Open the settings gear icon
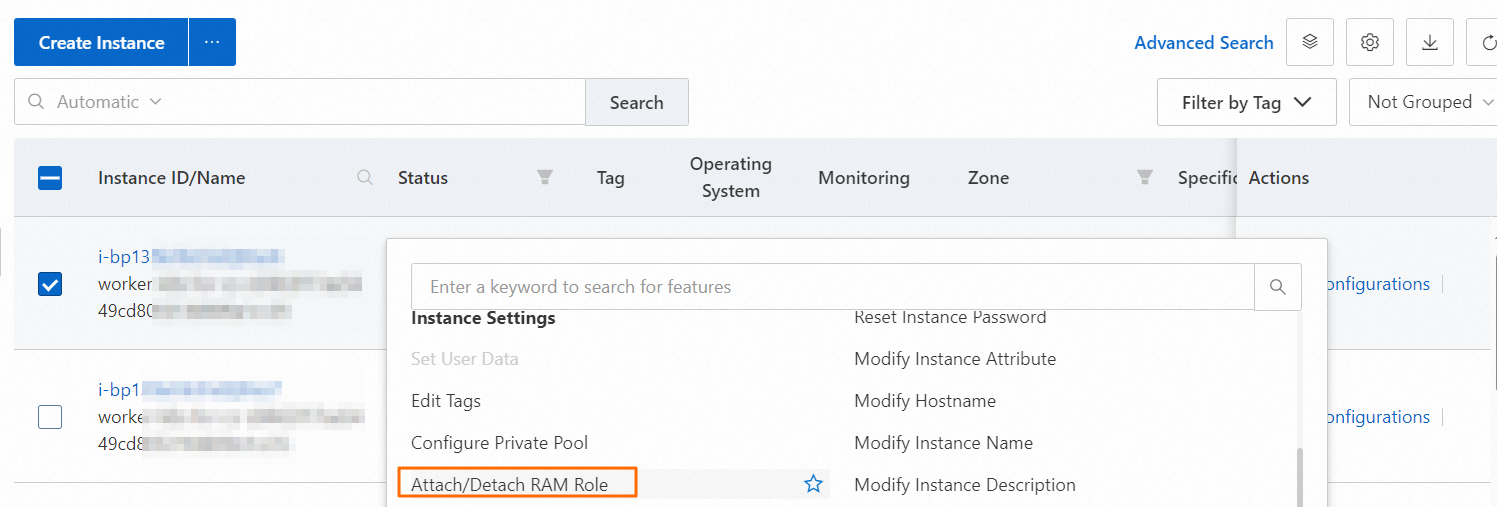Screen dimensions: 1497x507 tap(1370, 42)
